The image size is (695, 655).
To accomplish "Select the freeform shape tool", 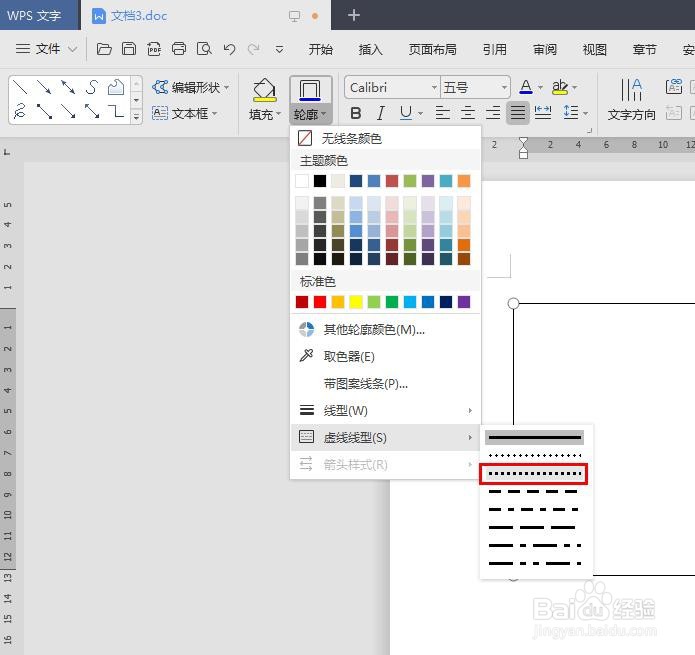I will 116,87.
